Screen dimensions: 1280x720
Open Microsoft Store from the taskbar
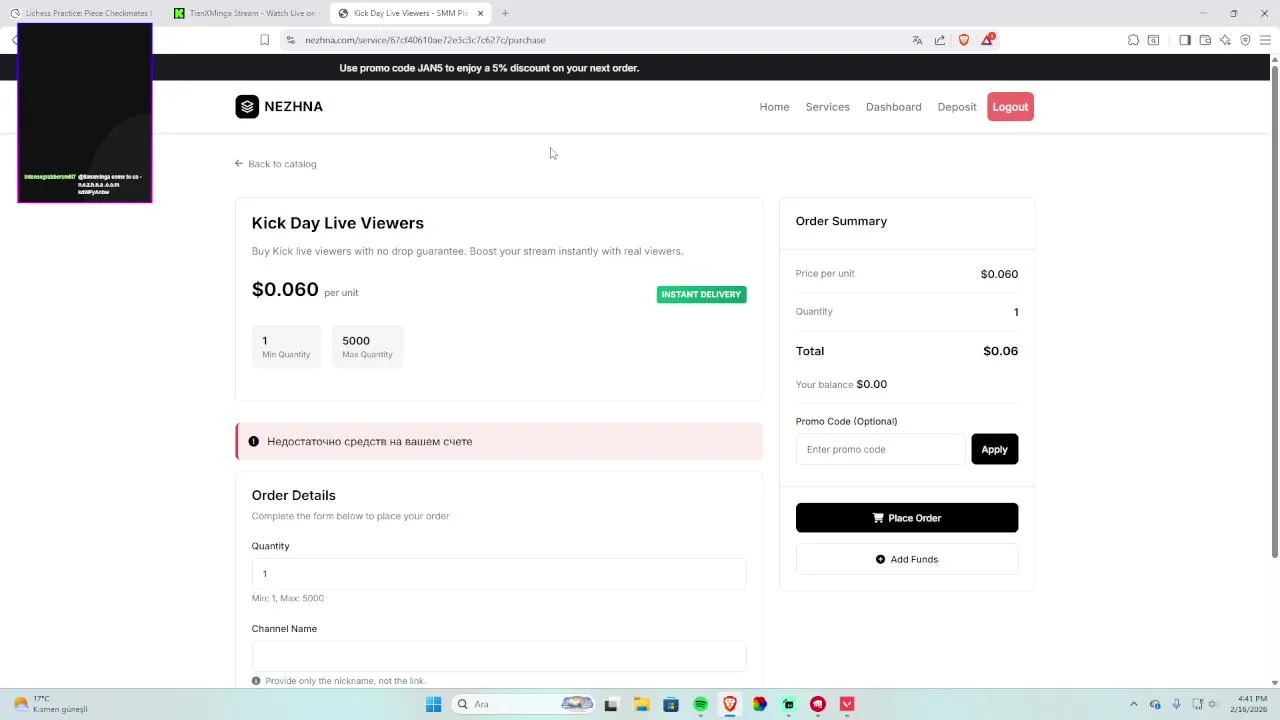671,704
